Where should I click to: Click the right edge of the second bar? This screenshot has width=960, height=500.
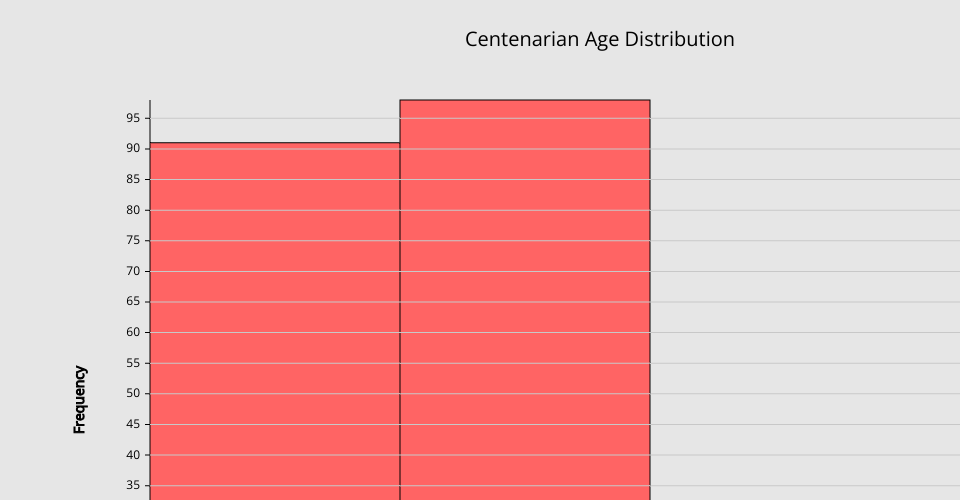click(650, 300)
